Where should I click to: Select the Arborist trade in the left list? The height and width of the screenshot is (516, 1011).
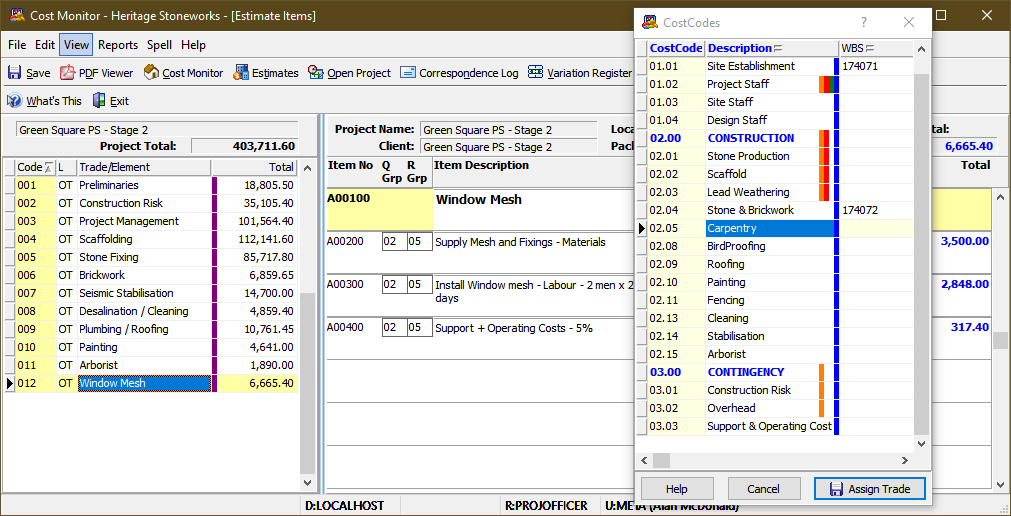click(152, 365)
